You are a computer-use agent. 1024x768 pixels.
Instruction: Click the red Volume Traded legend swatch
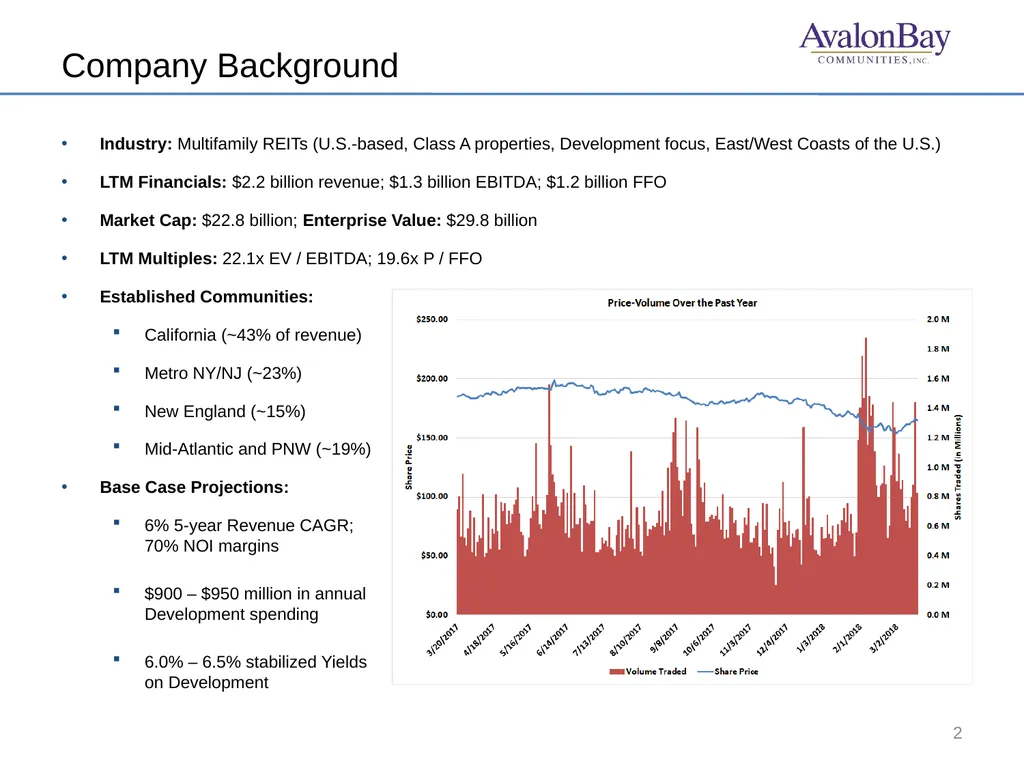pyautogui.click(x=616, y=671)
